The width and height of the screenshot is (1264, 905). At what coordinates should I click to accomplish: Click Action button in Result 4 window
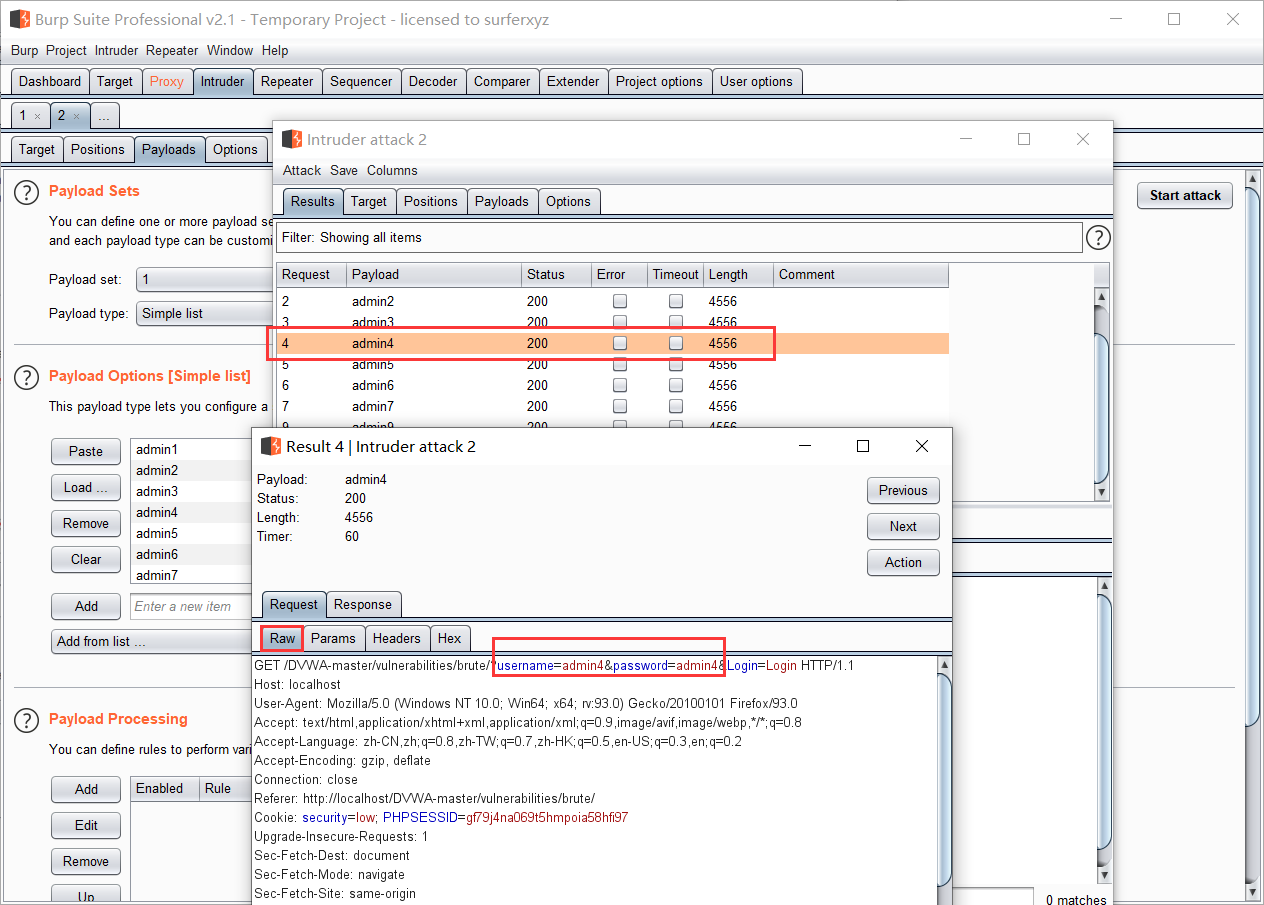tap(903, 562)
